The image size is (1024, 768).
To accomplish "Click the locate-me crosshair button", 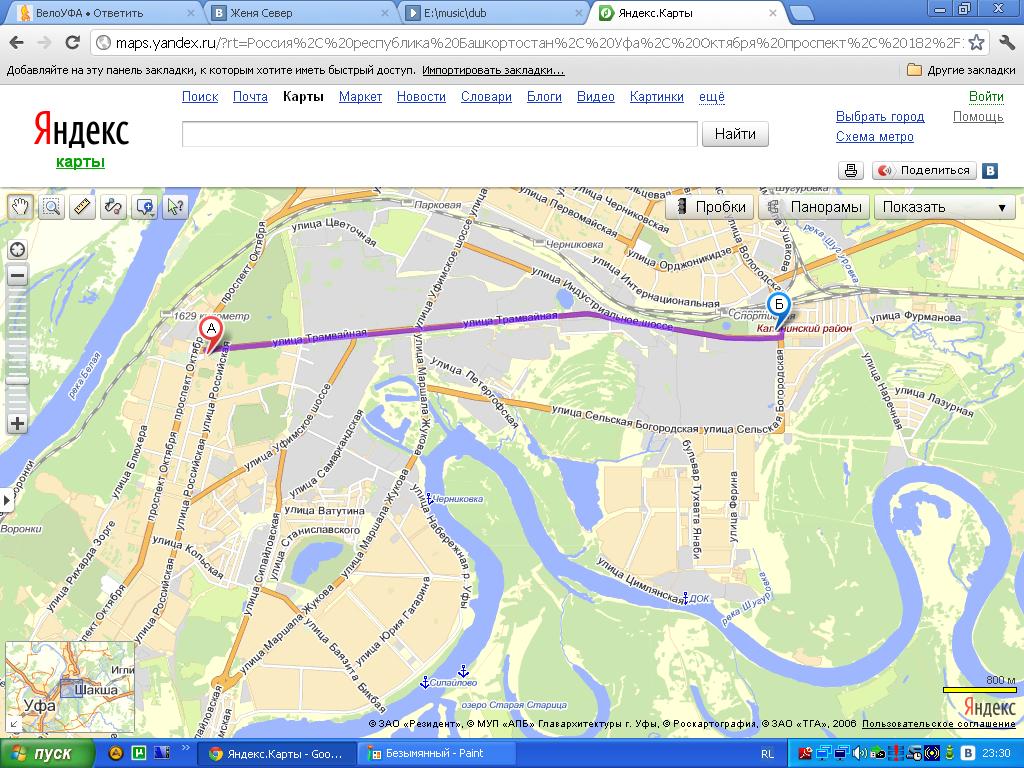I will click(18, 250).
